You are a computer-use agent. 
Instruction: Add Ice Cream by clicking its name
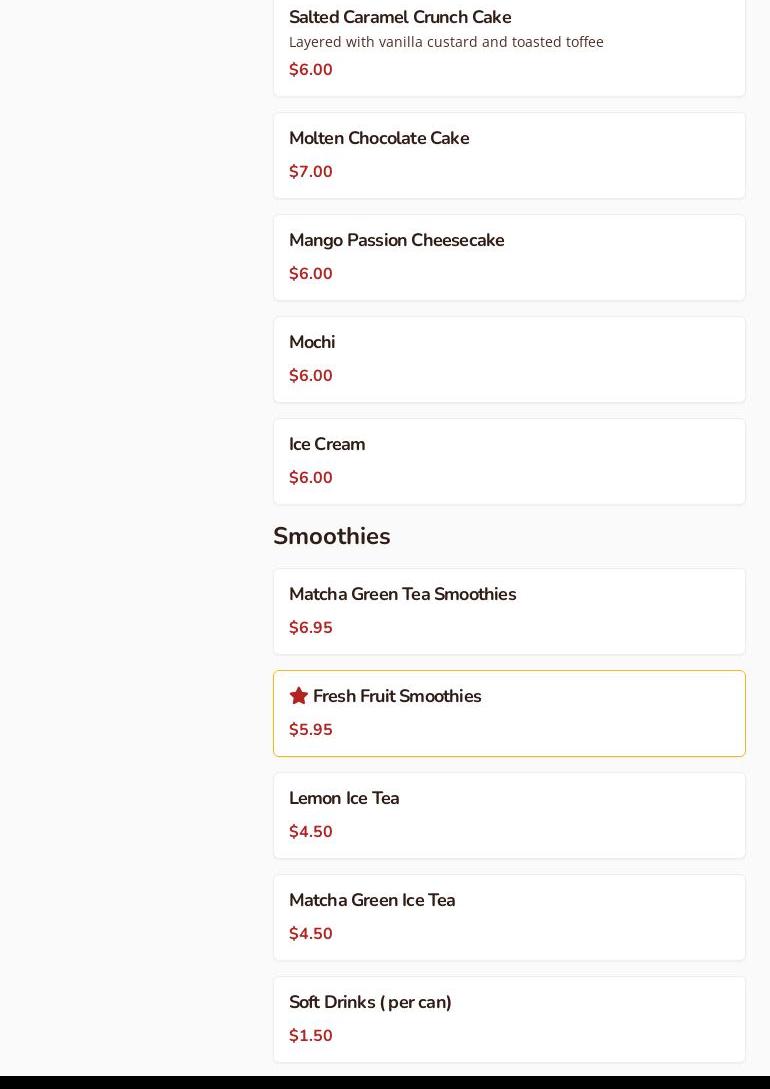[x=327, y=444]
